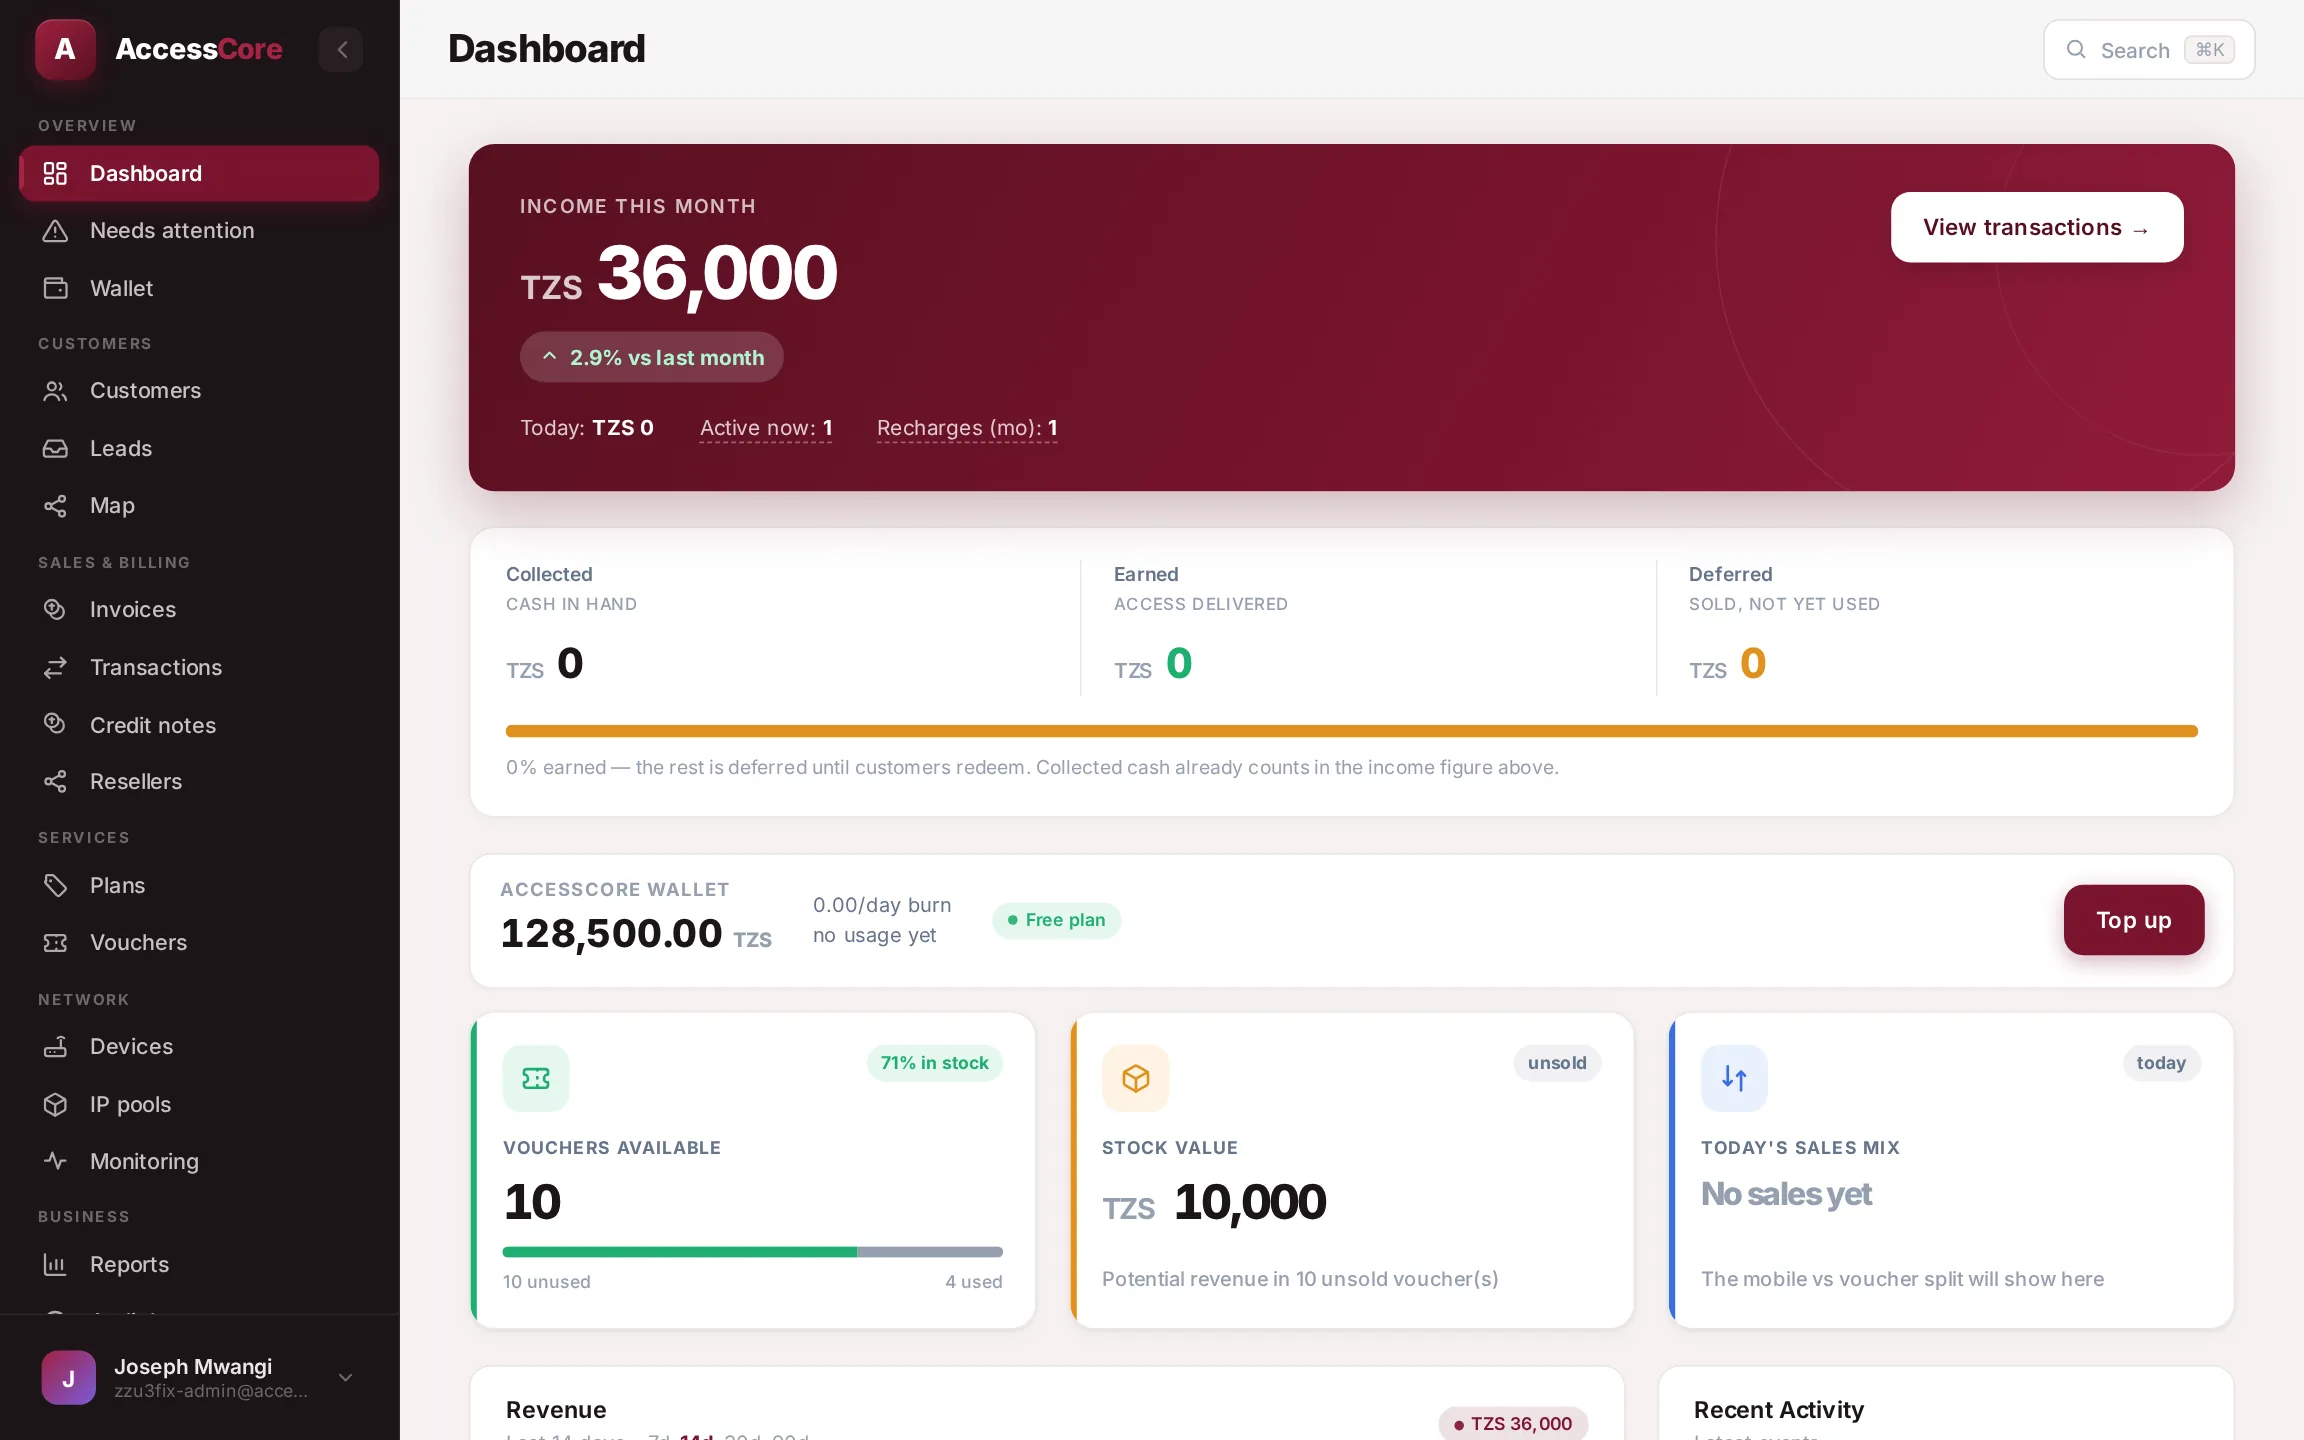Viewport: 2304px width, 1440px height.
Task: Select the Transactions arrows icon
Action: [x=55, y=667]
